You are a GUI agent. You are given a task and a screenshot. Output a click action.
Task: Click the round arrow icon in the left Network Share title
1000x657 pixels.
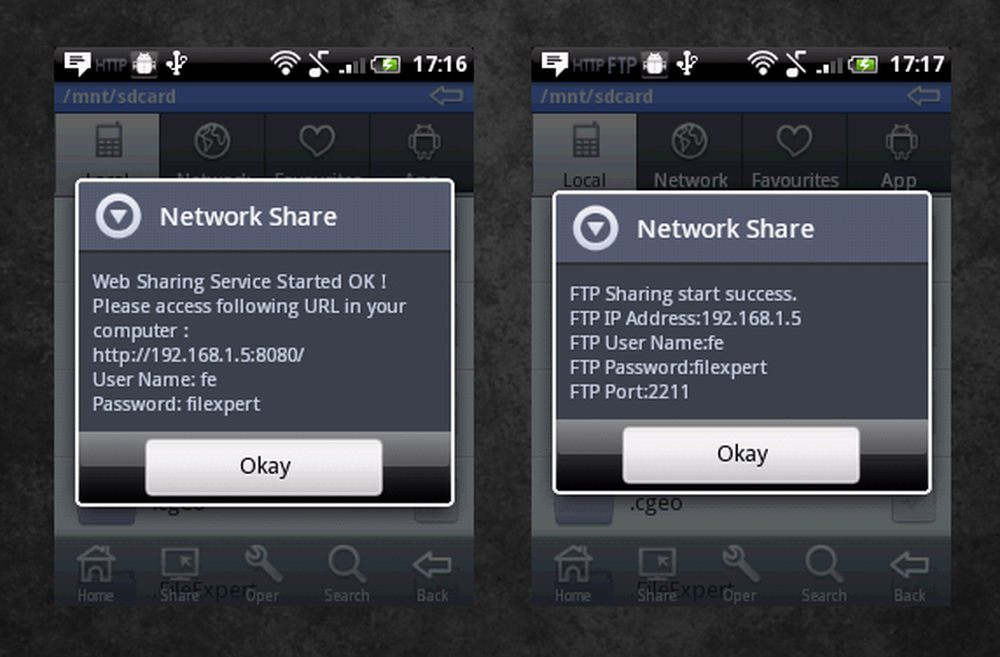tap(118, 216)
